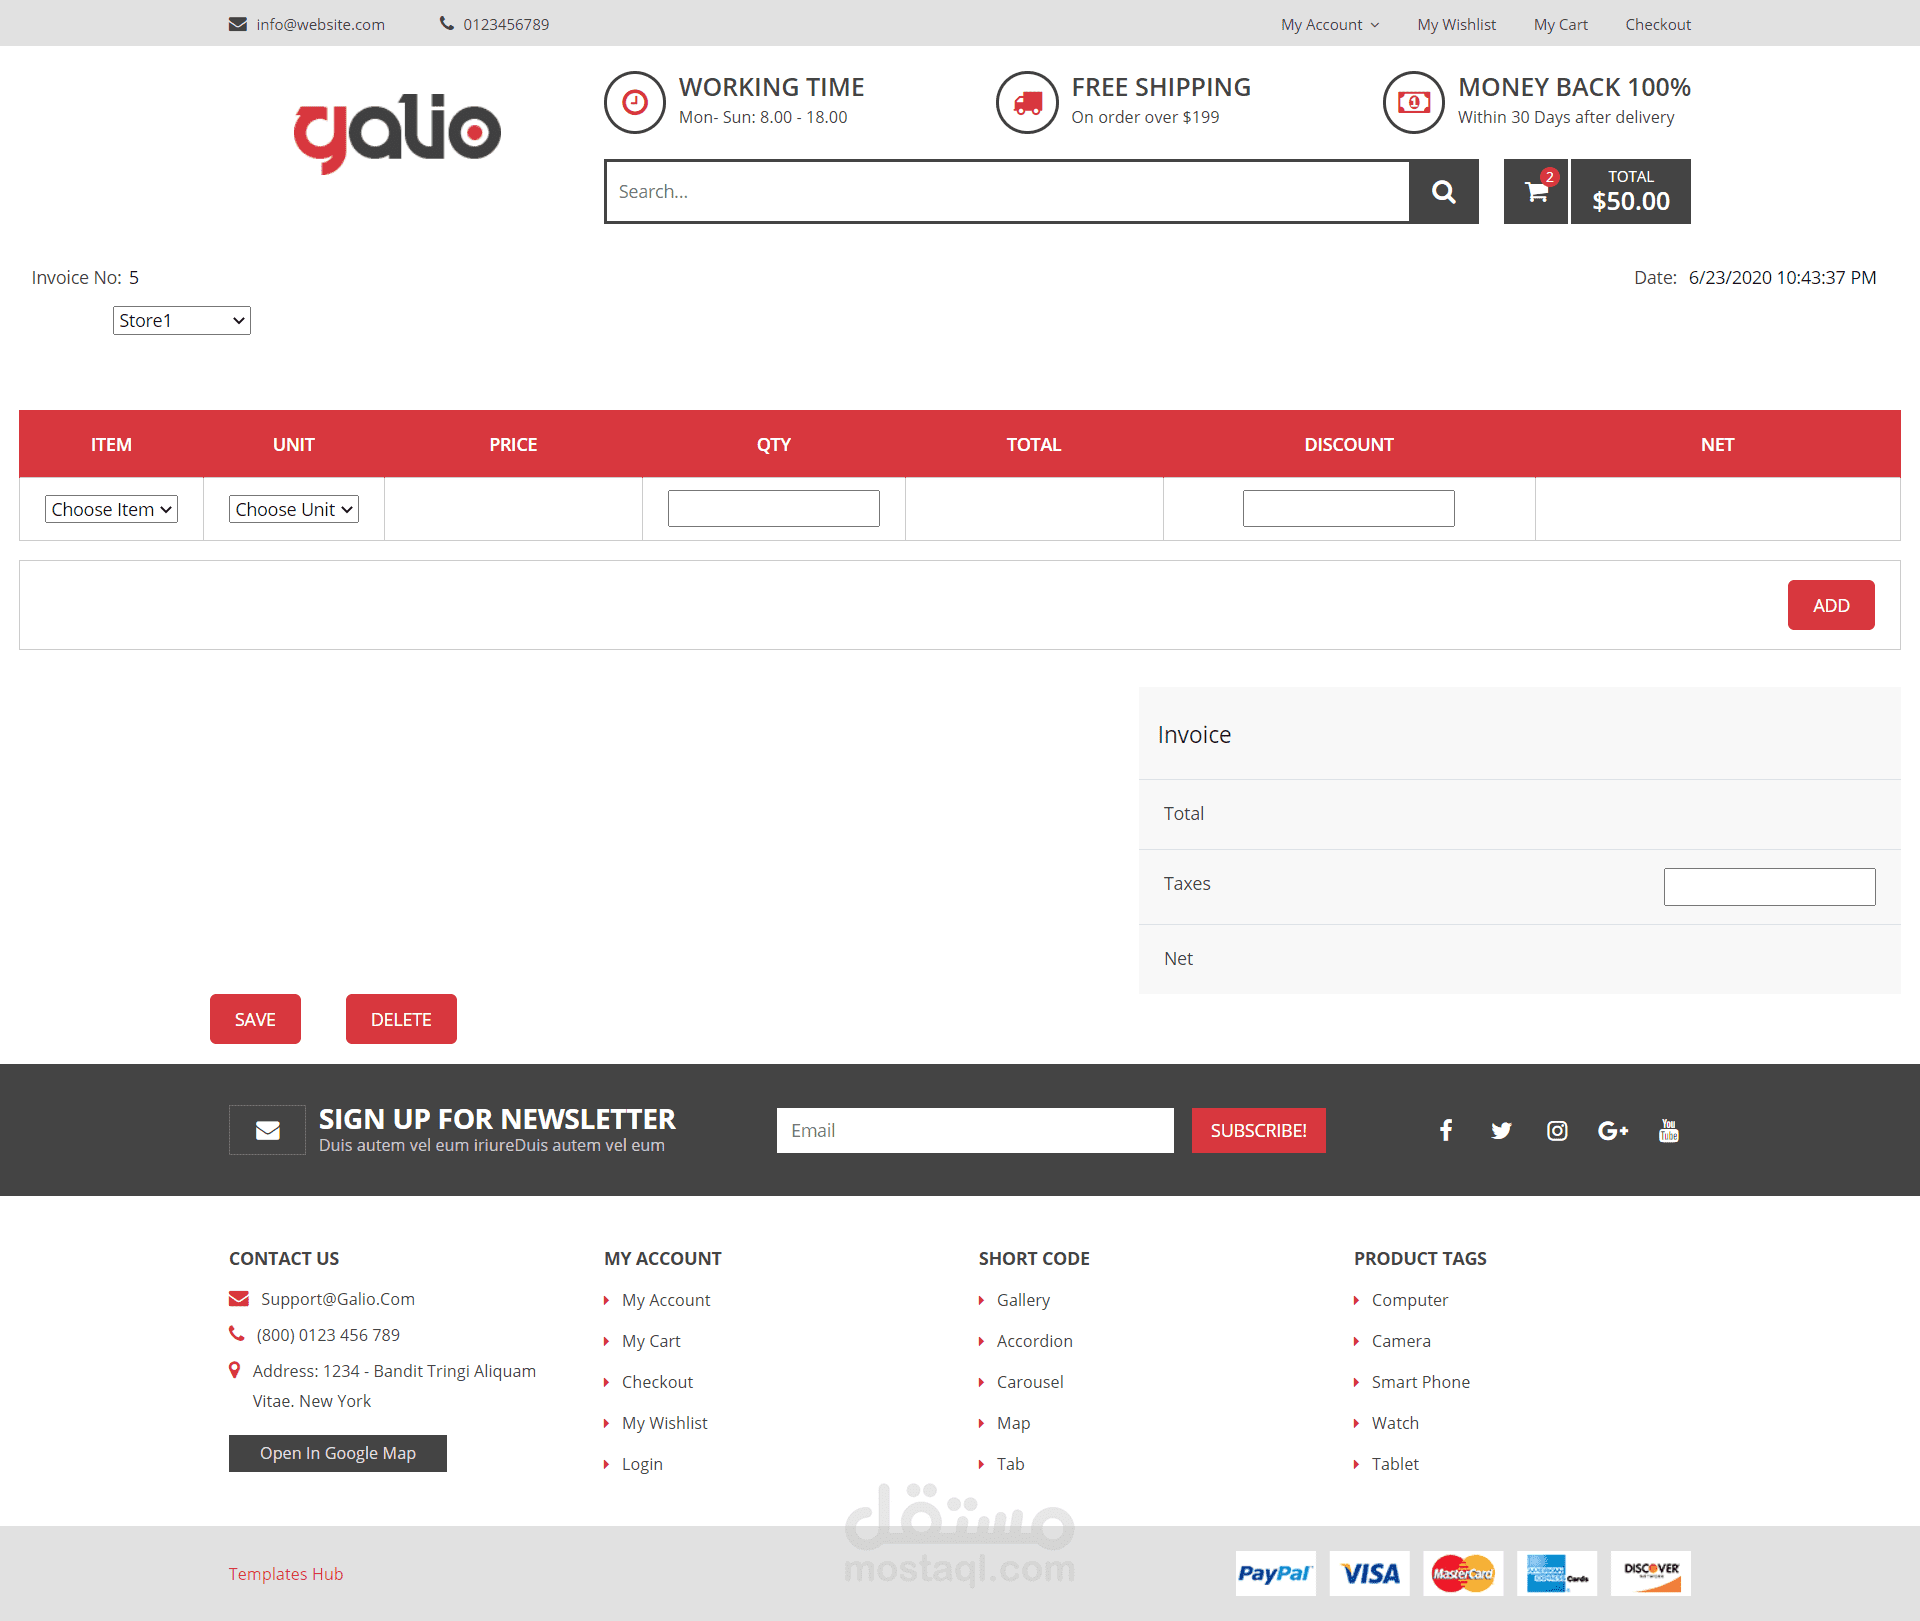Click the search magnifier icon
1920x1621 pixels.
1443,191
